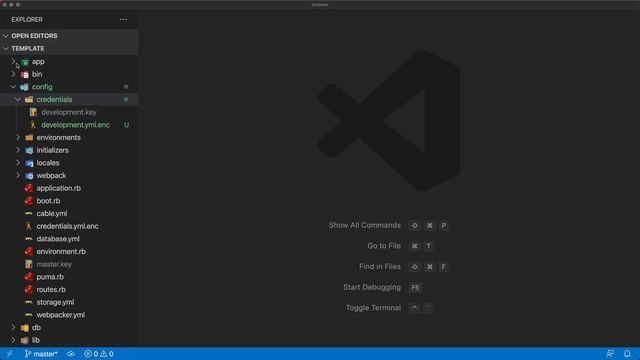Click the Find in Files label
This screenshot has height=360, width=640.
380,267
